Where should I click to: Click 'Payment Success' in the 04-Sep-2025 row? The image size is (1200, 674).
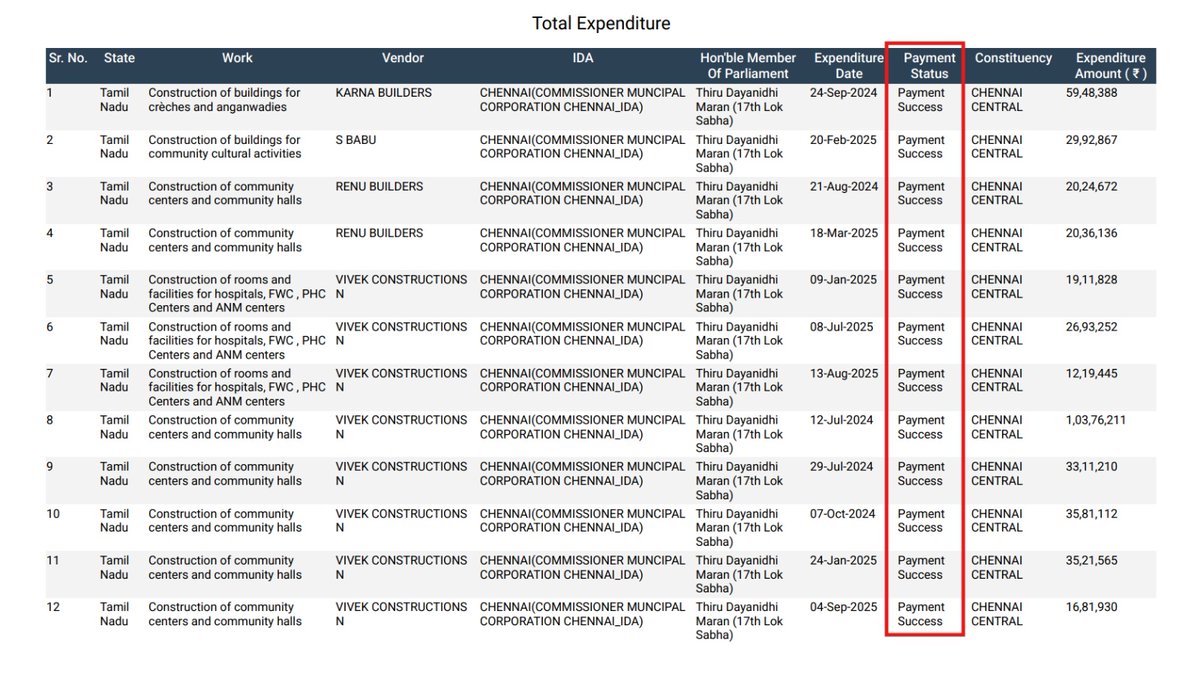click(921, 614)
